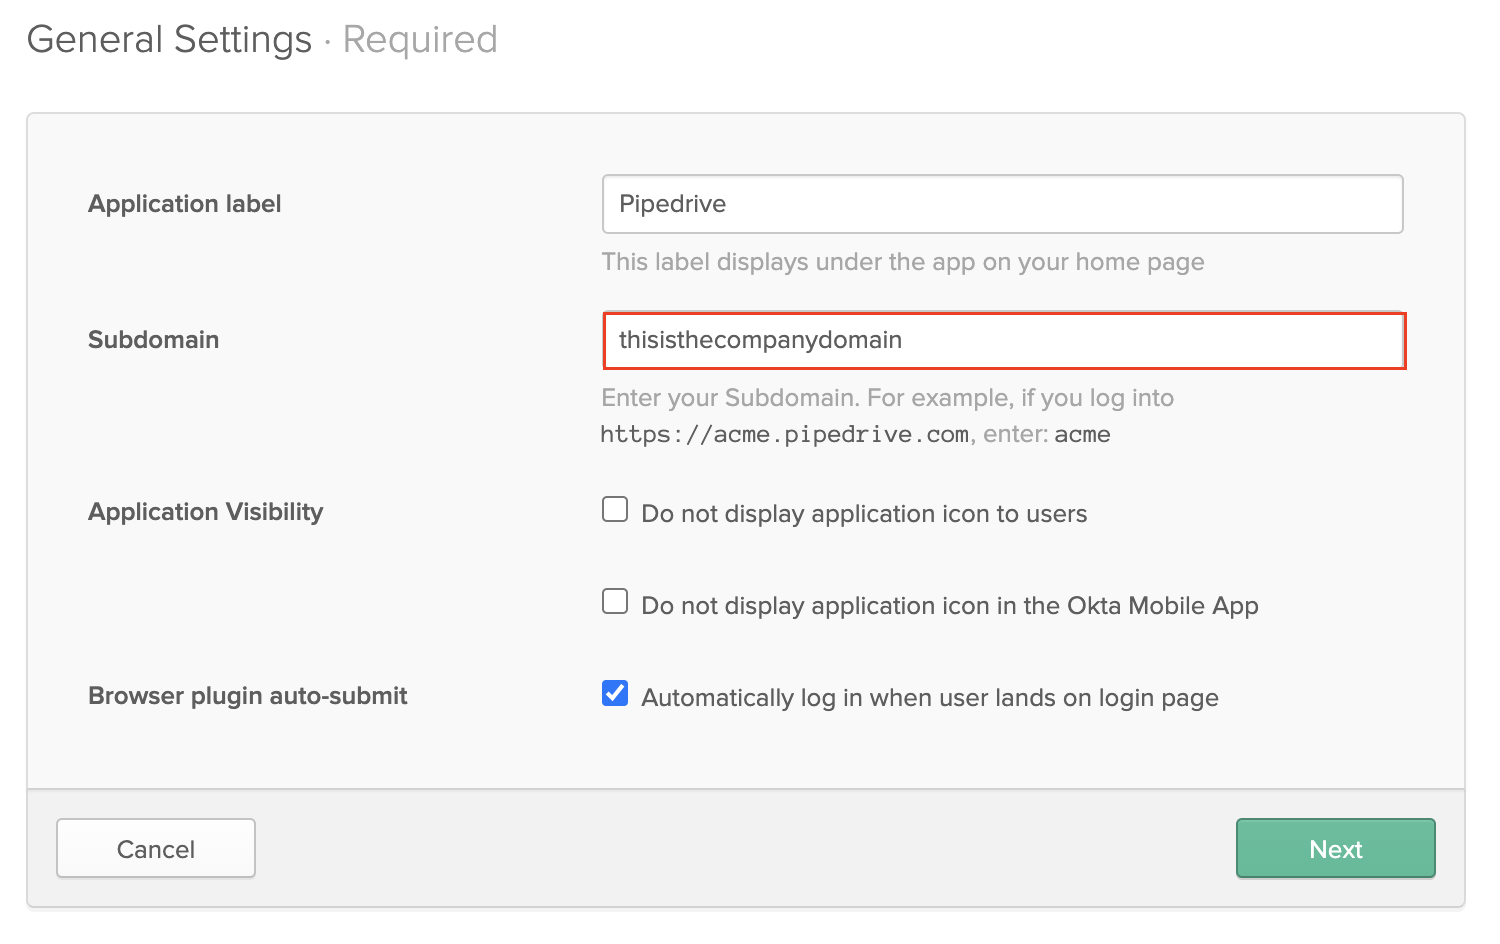1500x944 pixels.
Task: Click the "Enter your Subdomain" help text
Action: 886,397
